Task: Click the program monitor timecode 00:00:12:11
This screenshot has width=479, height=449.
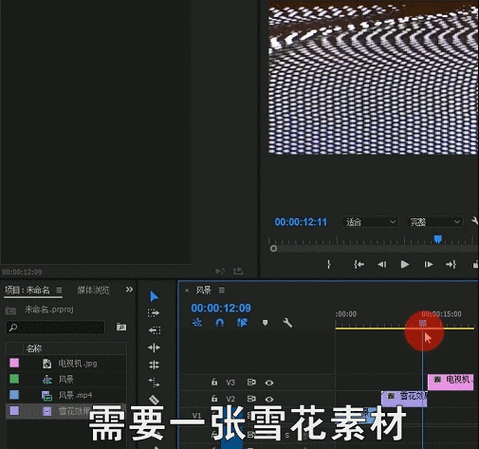Action: tap(301, 222)
